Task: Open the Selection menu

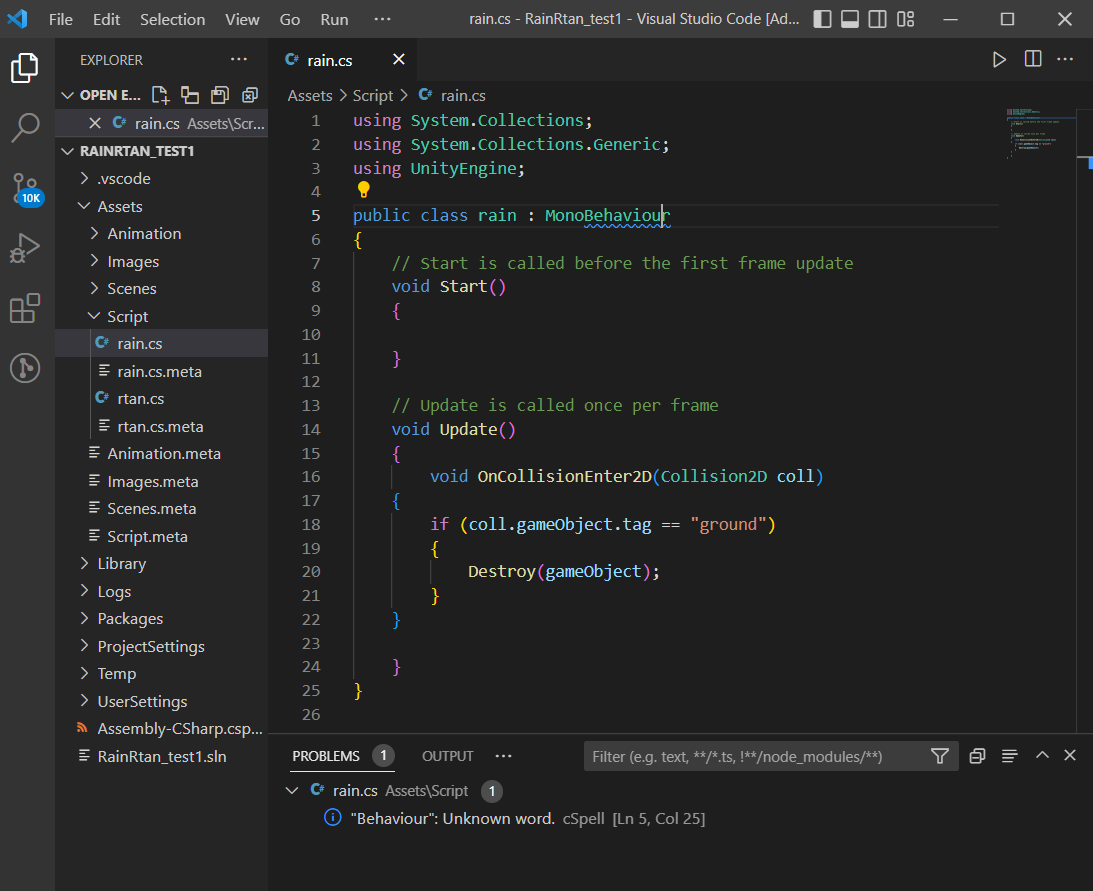Action: pos(172,20)
